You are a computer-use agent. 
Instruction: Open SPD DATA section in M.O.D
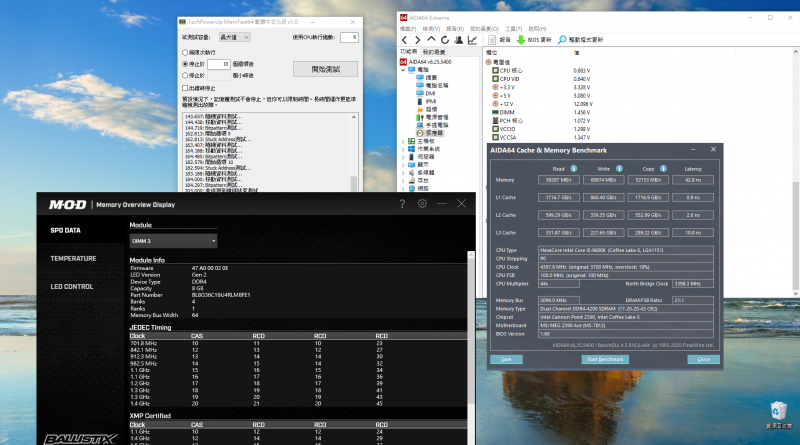(65, 230)
